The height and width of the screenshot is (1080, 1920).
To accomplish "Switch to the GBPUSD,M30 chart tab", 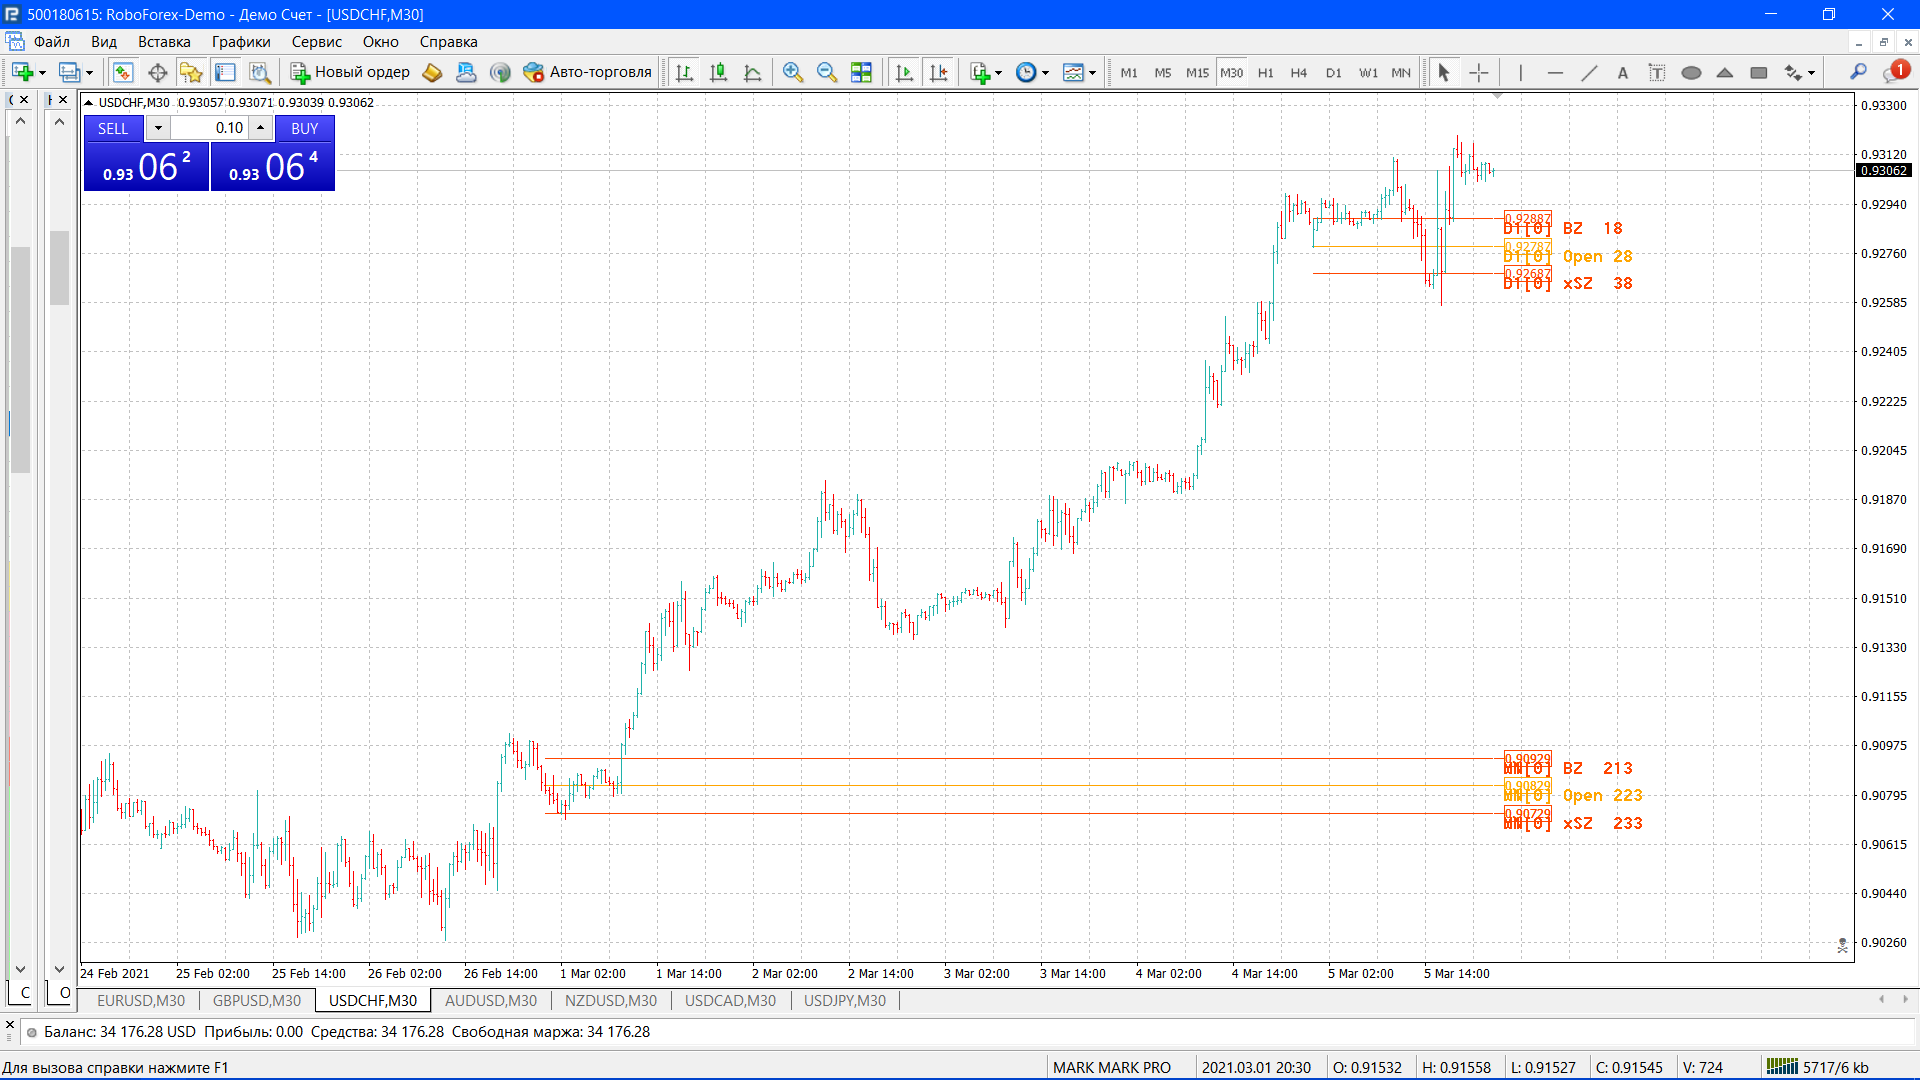I will tap(256, 1000).
